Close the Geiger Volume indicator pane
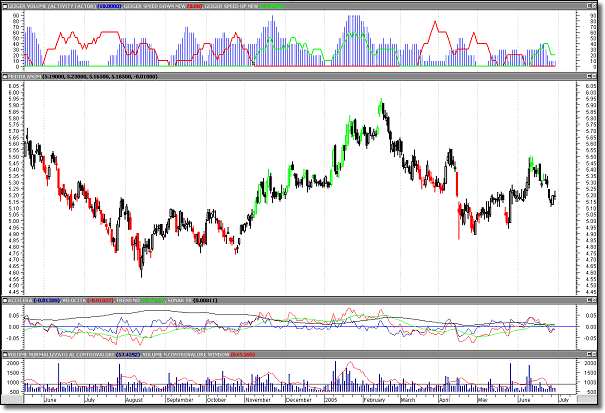This screenshot has height=413, width=605. point(596,6)
